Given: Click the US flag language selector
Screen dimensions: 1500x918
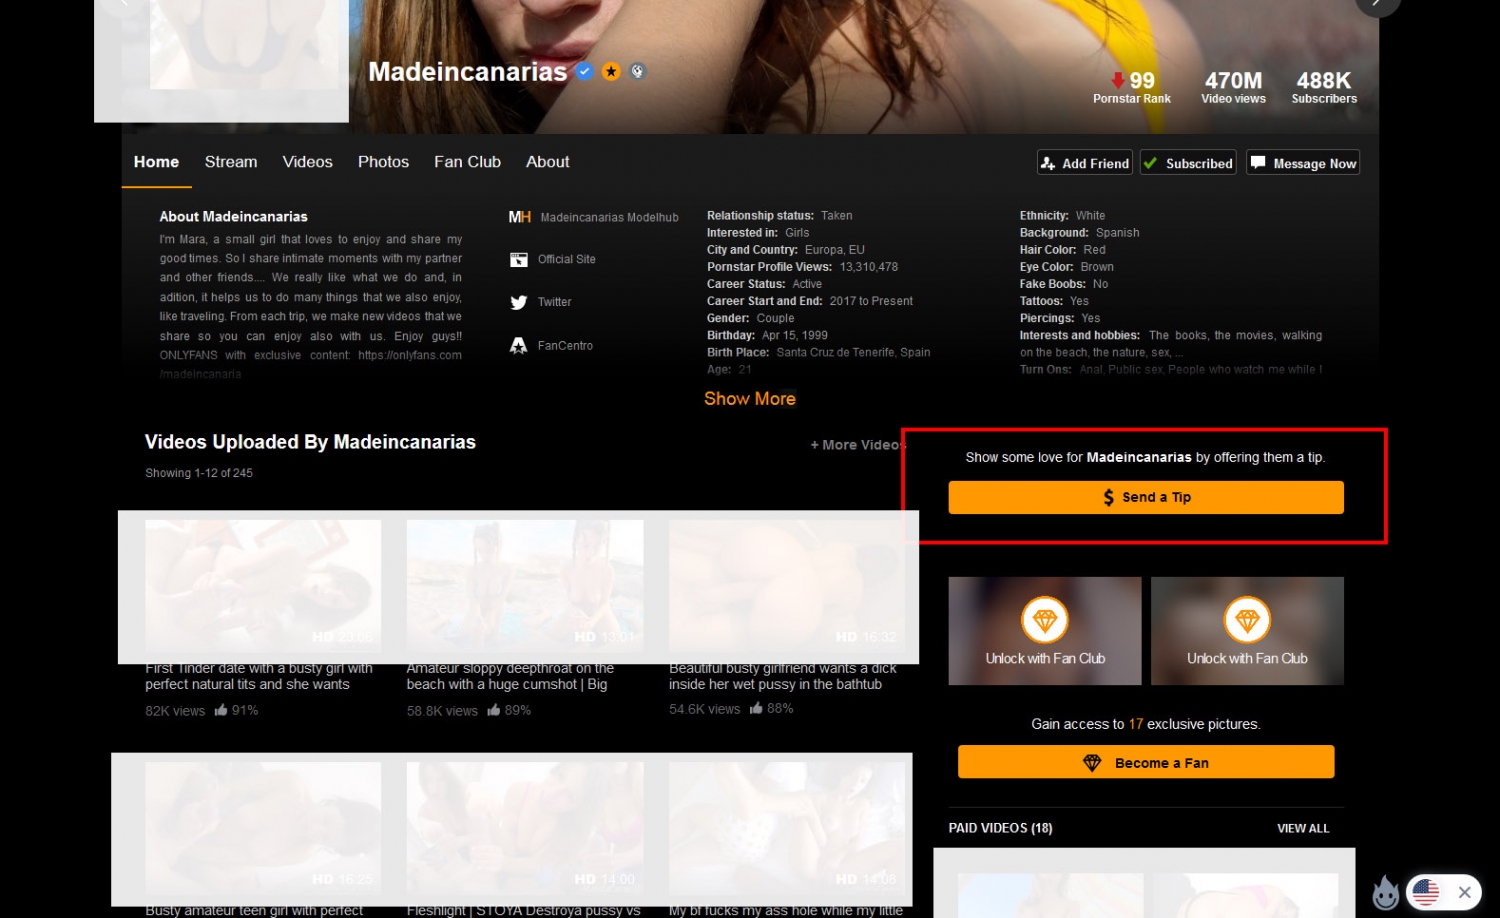Looking at the screenshot, I should 1426,892.
